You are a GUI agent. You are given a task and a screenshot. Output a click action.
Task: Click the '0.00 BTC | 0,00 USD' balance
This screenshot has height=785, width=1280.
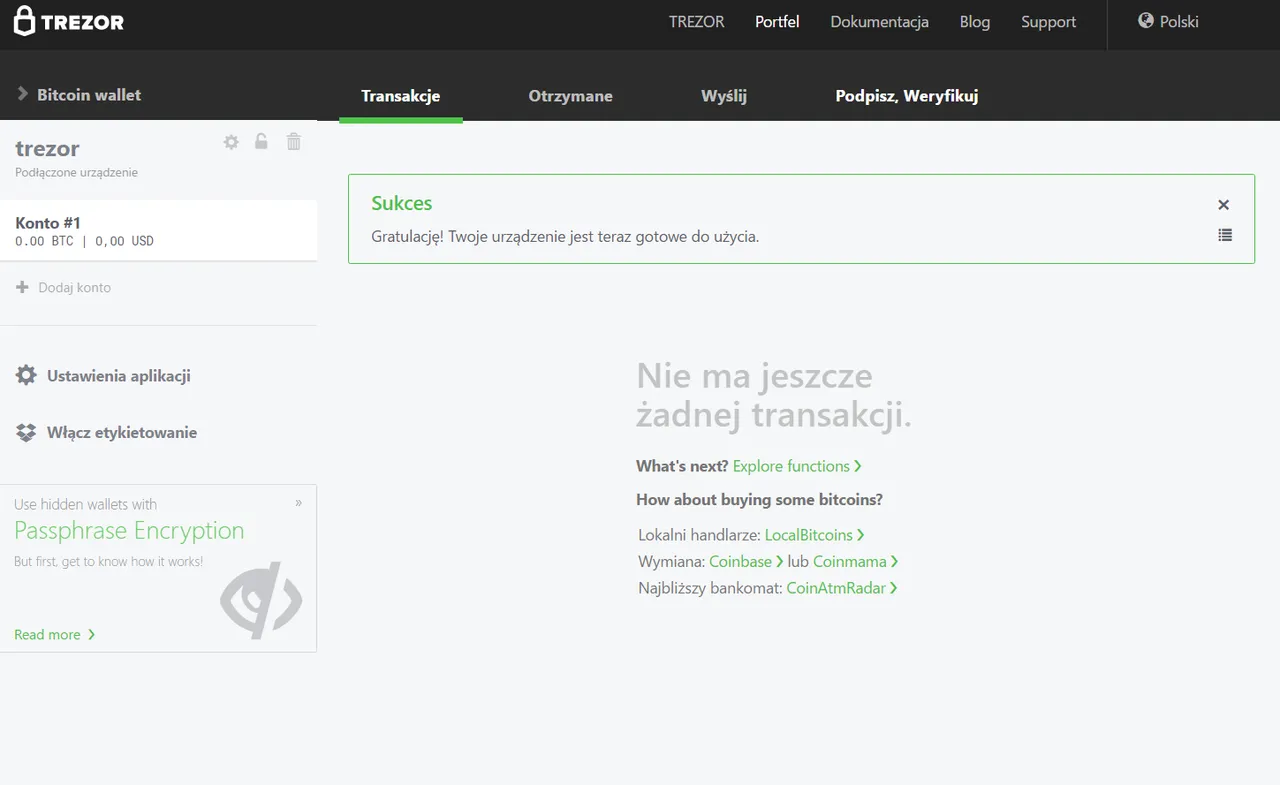84,241
